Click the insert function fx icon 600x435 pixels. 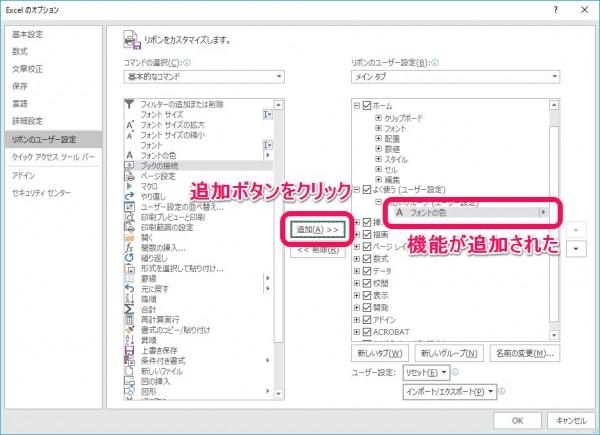tap(129, 248)
